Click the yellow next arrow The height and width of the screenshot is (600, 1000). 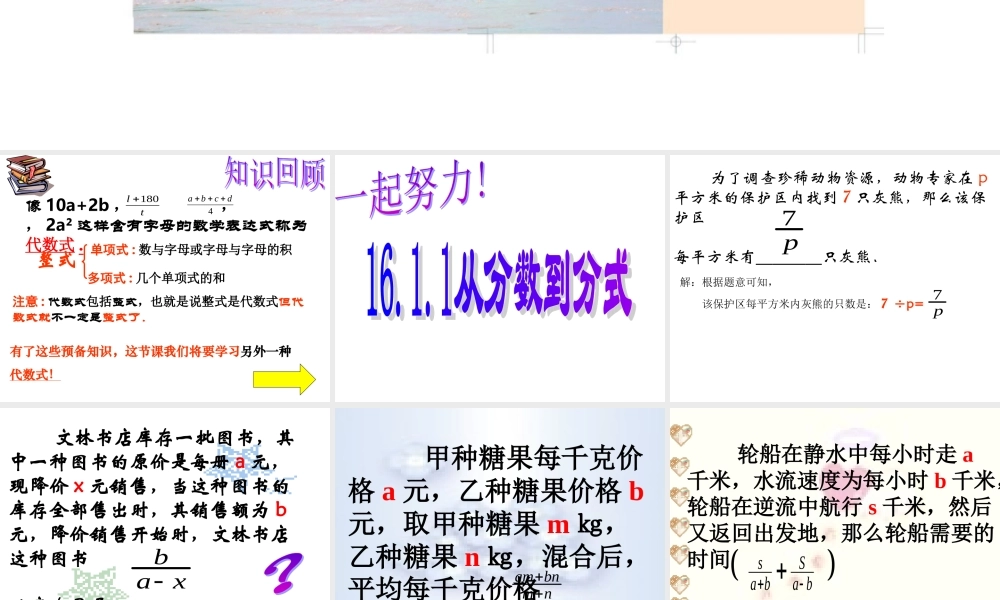click(x=284, y=379)
